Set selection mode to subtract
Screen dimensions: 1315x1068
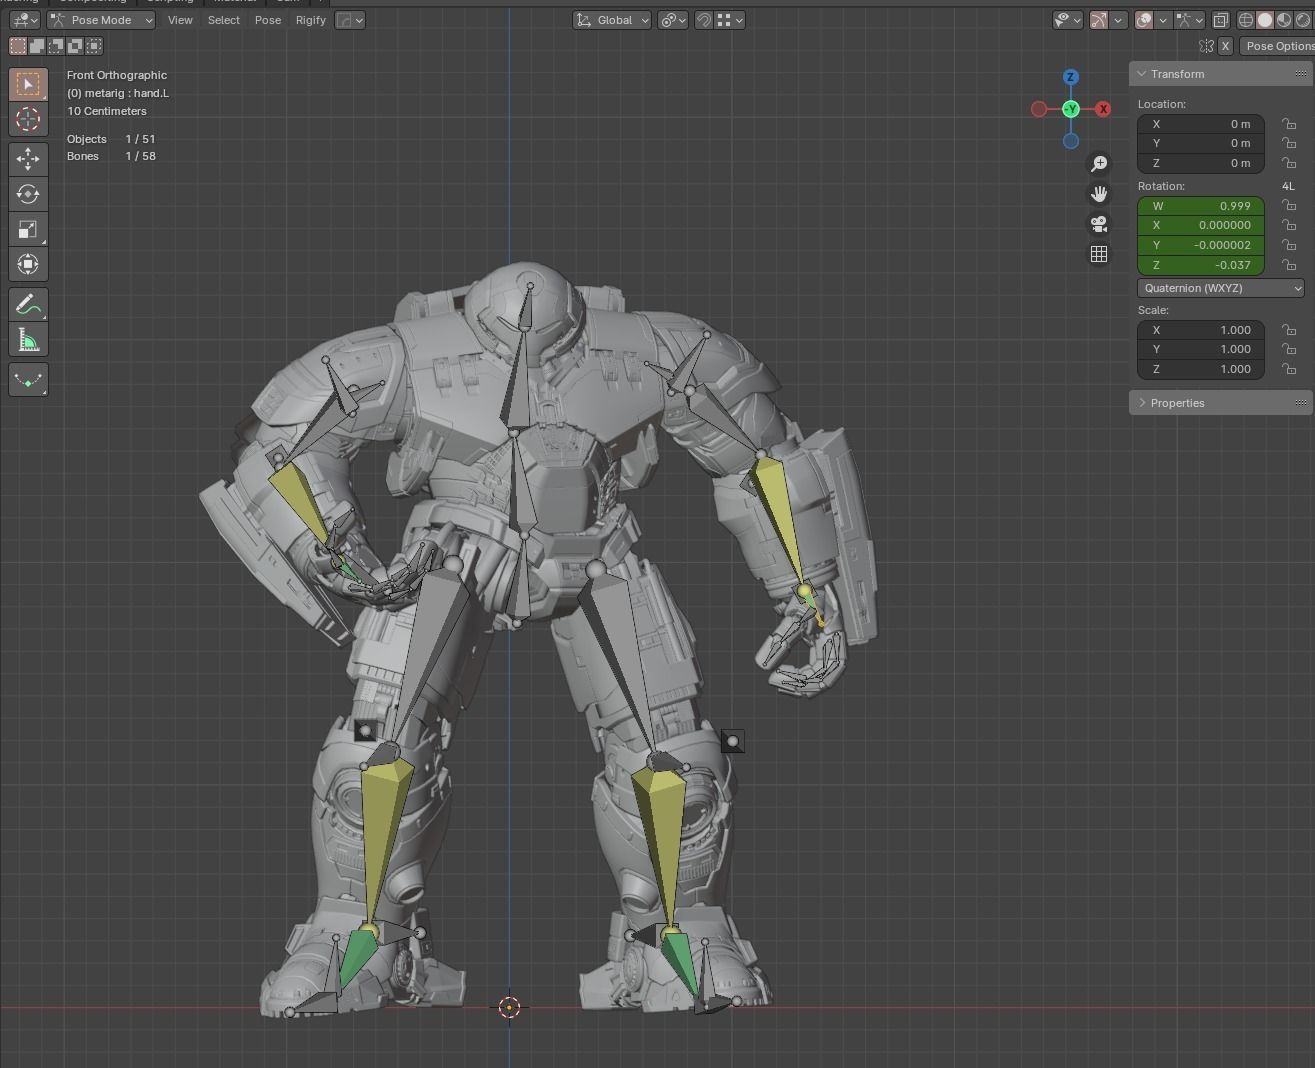coord(56,46)
